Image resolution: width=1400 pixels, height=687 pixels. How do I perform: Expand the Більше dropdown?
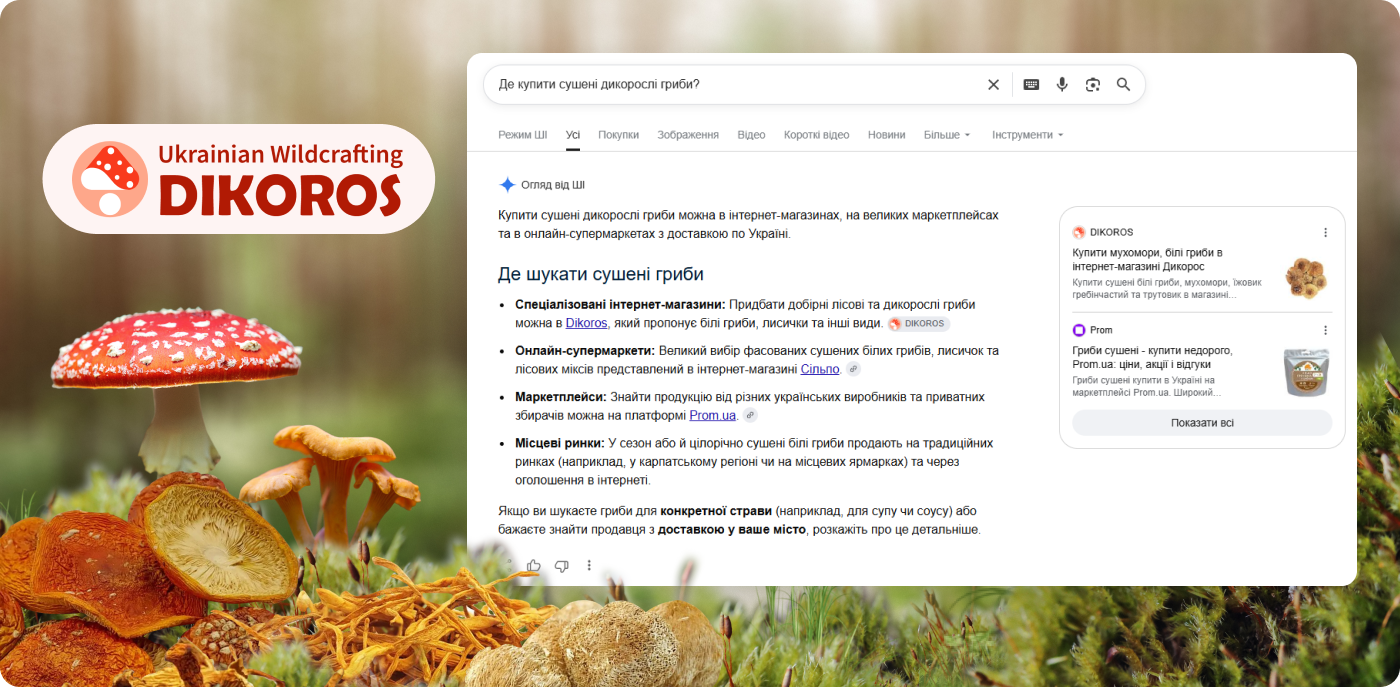click(947, 135)
